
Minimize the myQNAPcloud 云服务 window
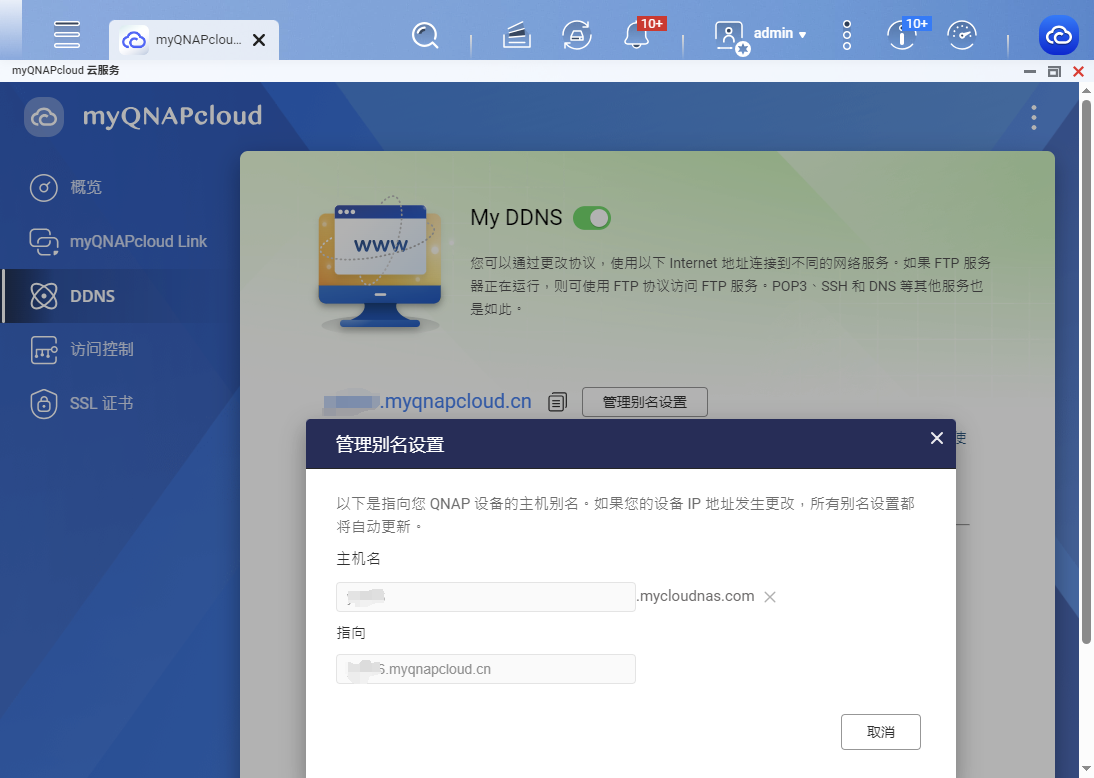pyautogui.click(x=1030, y=71)
